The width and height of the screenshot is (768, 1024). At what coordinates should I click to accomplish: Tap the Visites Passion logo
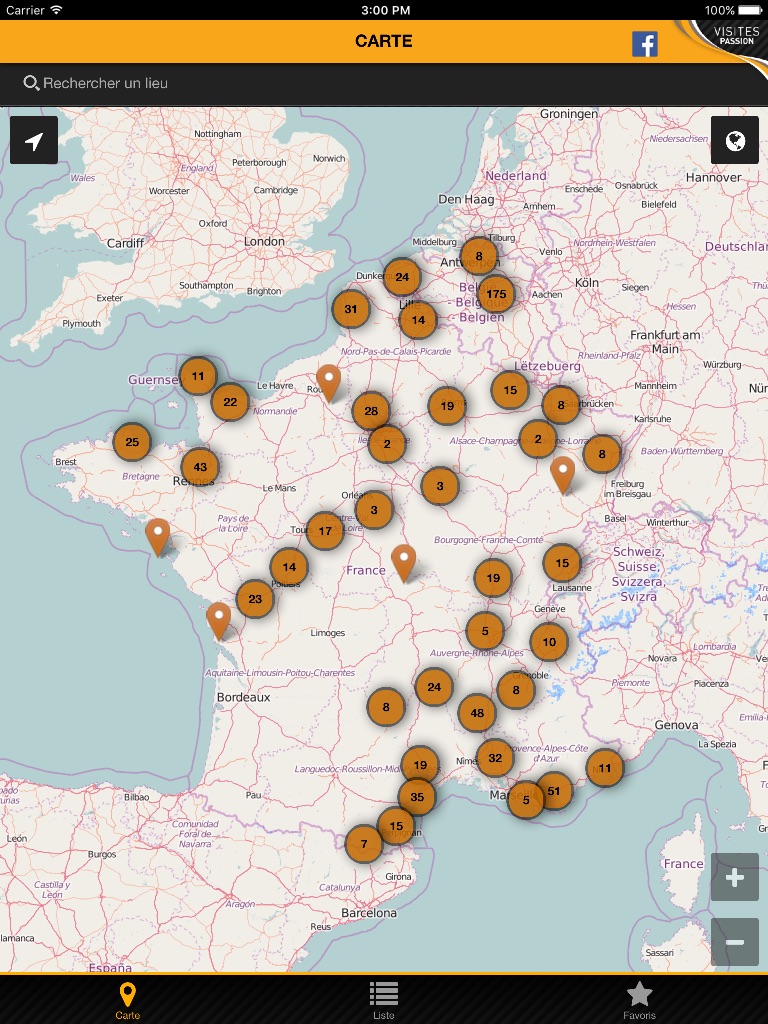(x=735, y=38)
